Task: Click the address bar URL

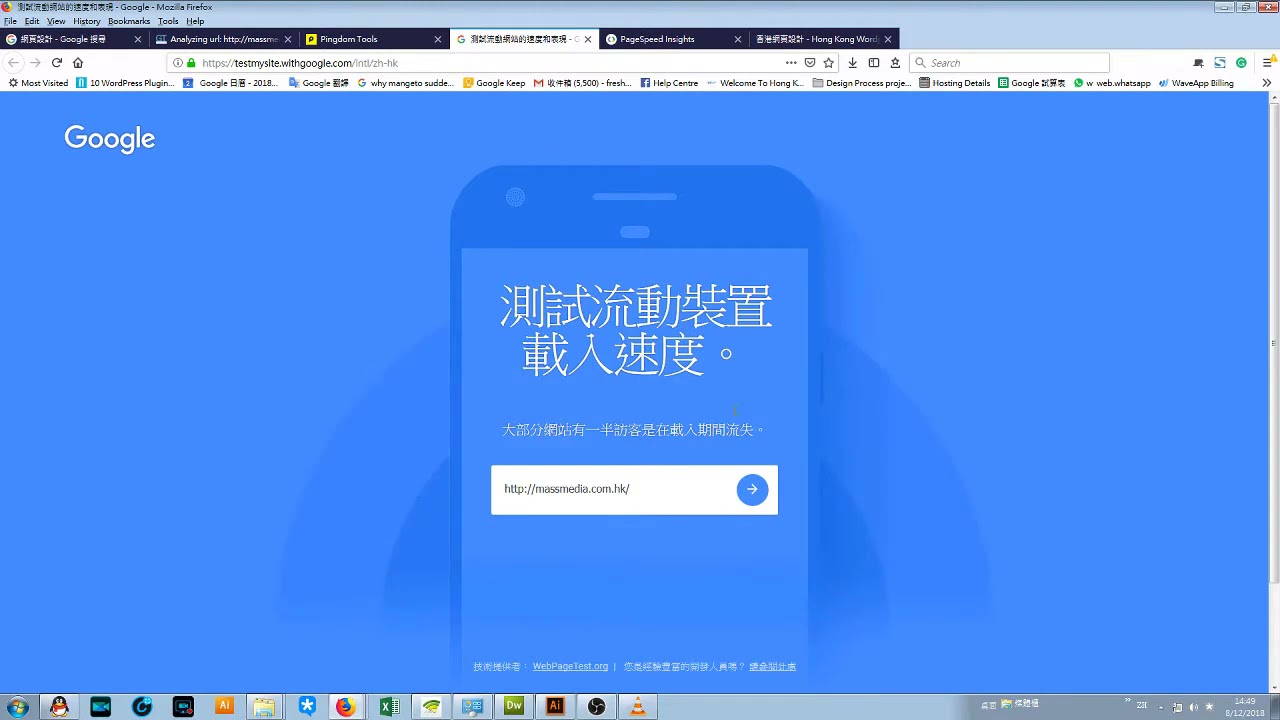Action: [x=300, y=63]
